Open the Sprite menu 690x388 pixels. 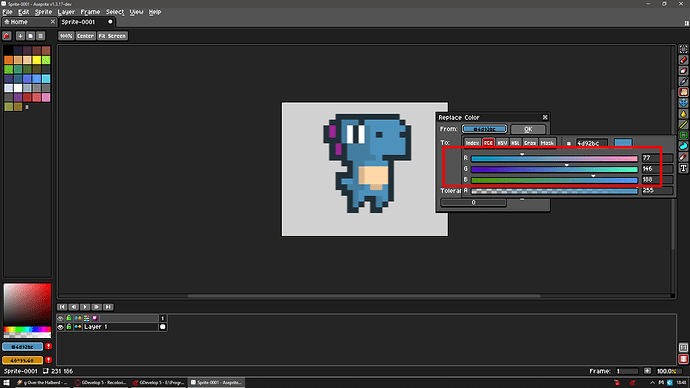(x=43, y=12)
